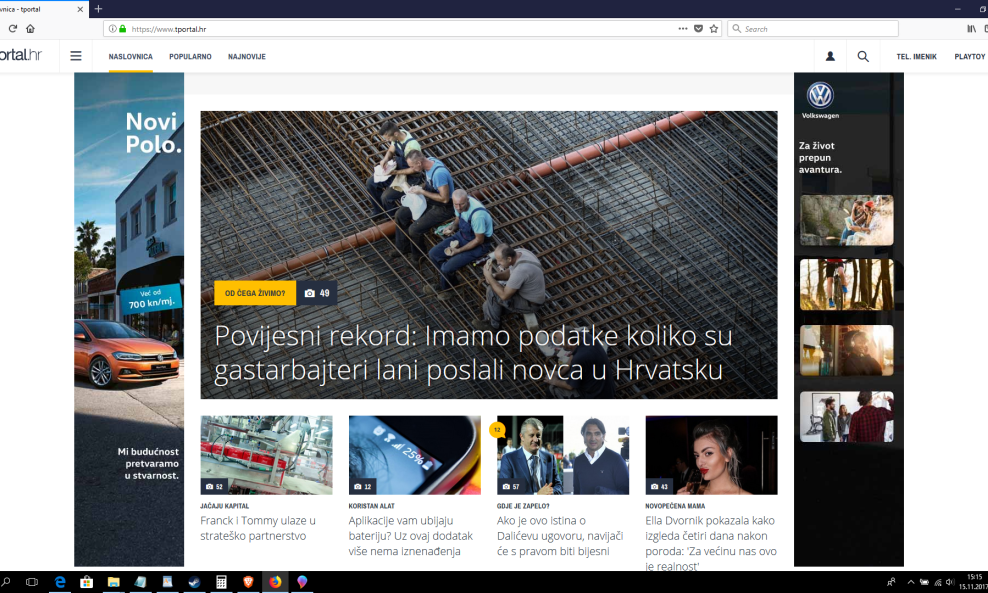Click the mountain biker ad thumbnail

(x=846, y=284)
